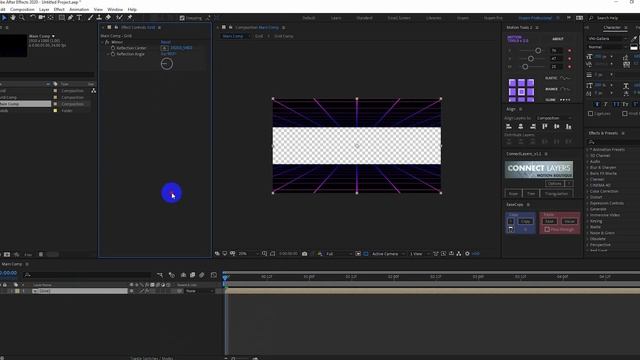Expand the Color Correction effects category

(x=588, y=191)
